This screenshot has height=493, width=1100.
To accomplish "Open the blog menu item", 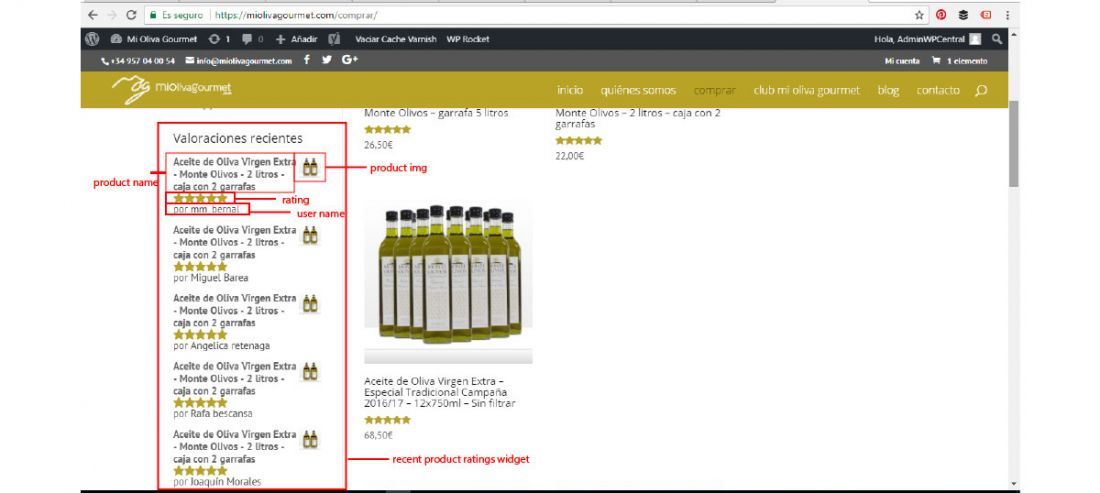I will [x=888, y=90].
